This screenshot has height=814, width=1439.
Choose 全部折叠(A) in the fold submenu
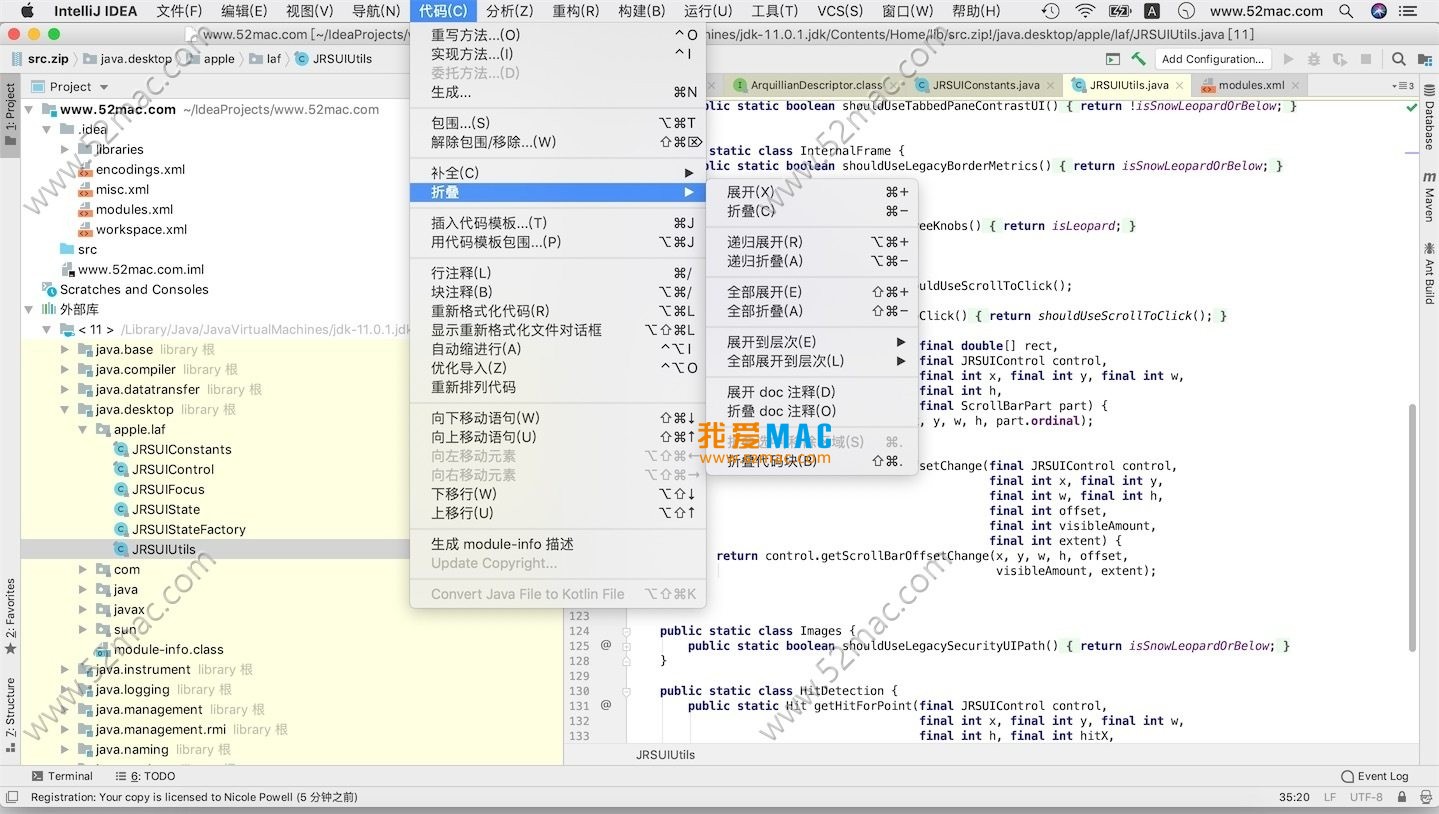point(812,311)
